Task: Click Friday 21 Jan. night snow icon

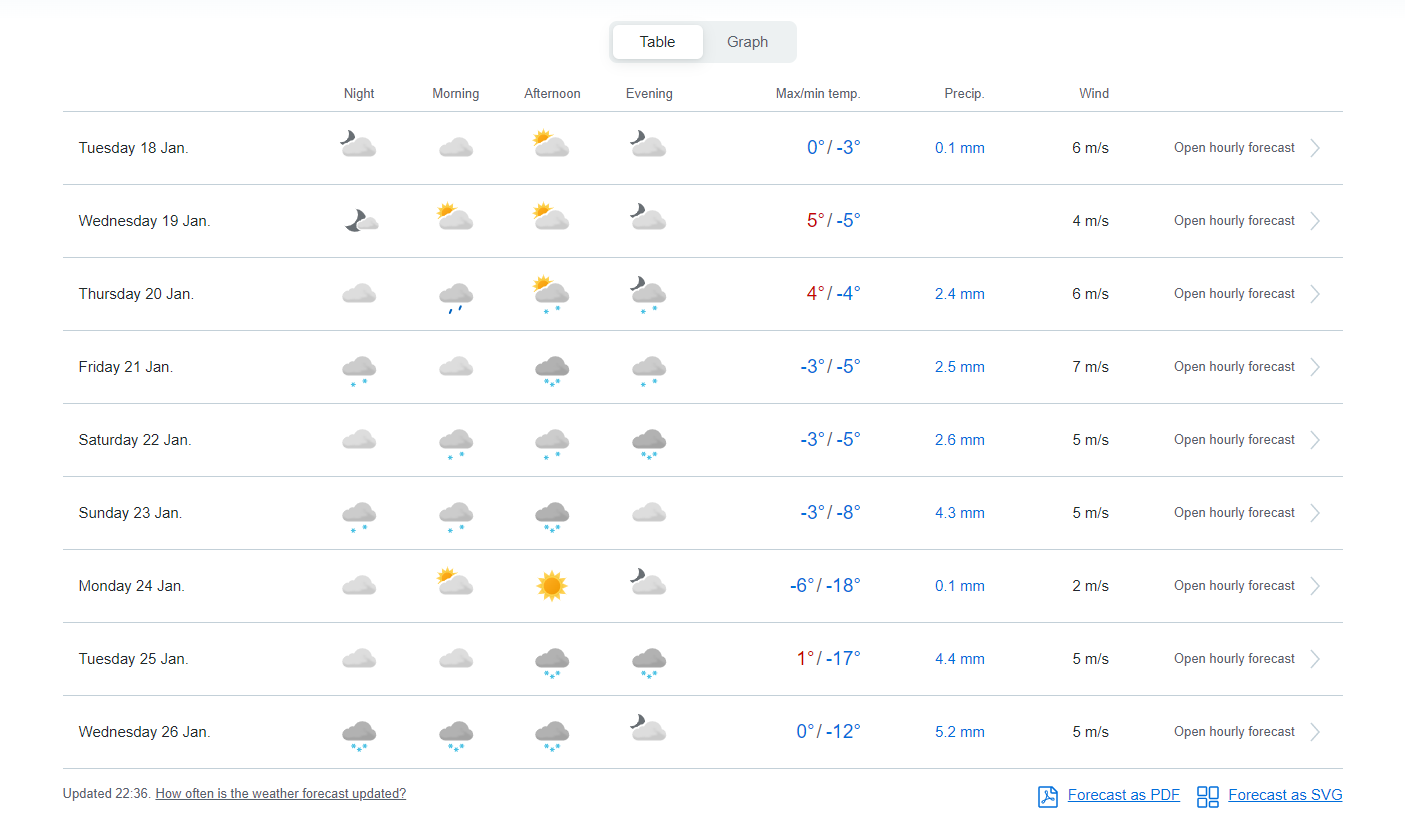Action: (x=359, y=369)
